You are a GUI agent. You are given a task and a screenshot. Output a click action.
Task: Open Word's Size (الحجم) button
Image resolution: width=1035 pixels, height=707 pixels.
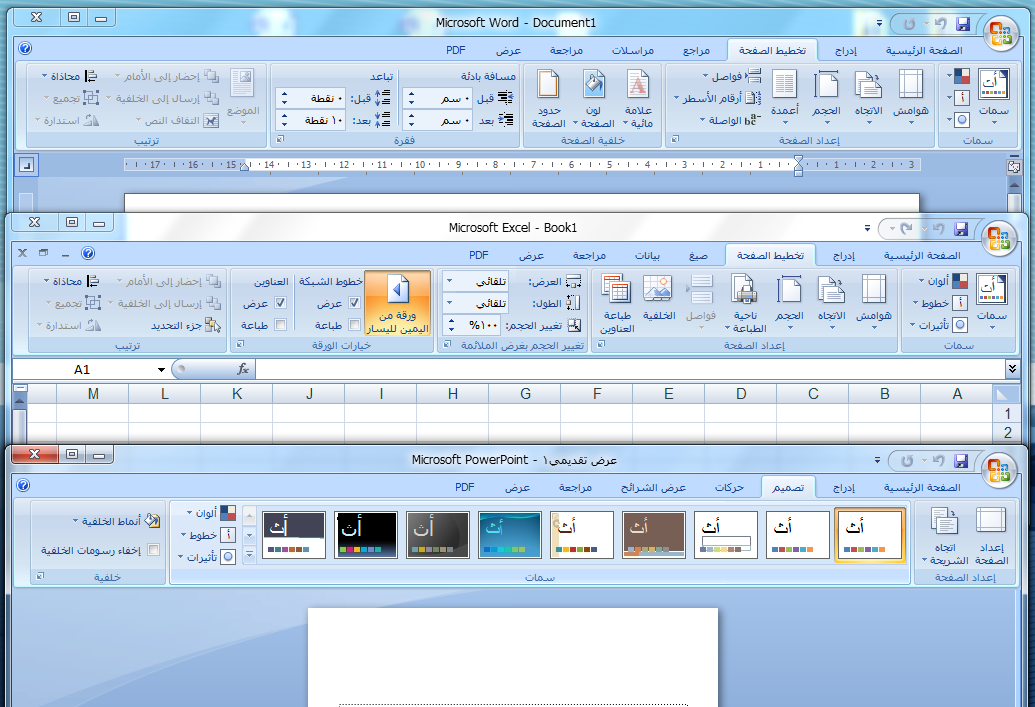(826, 98)
